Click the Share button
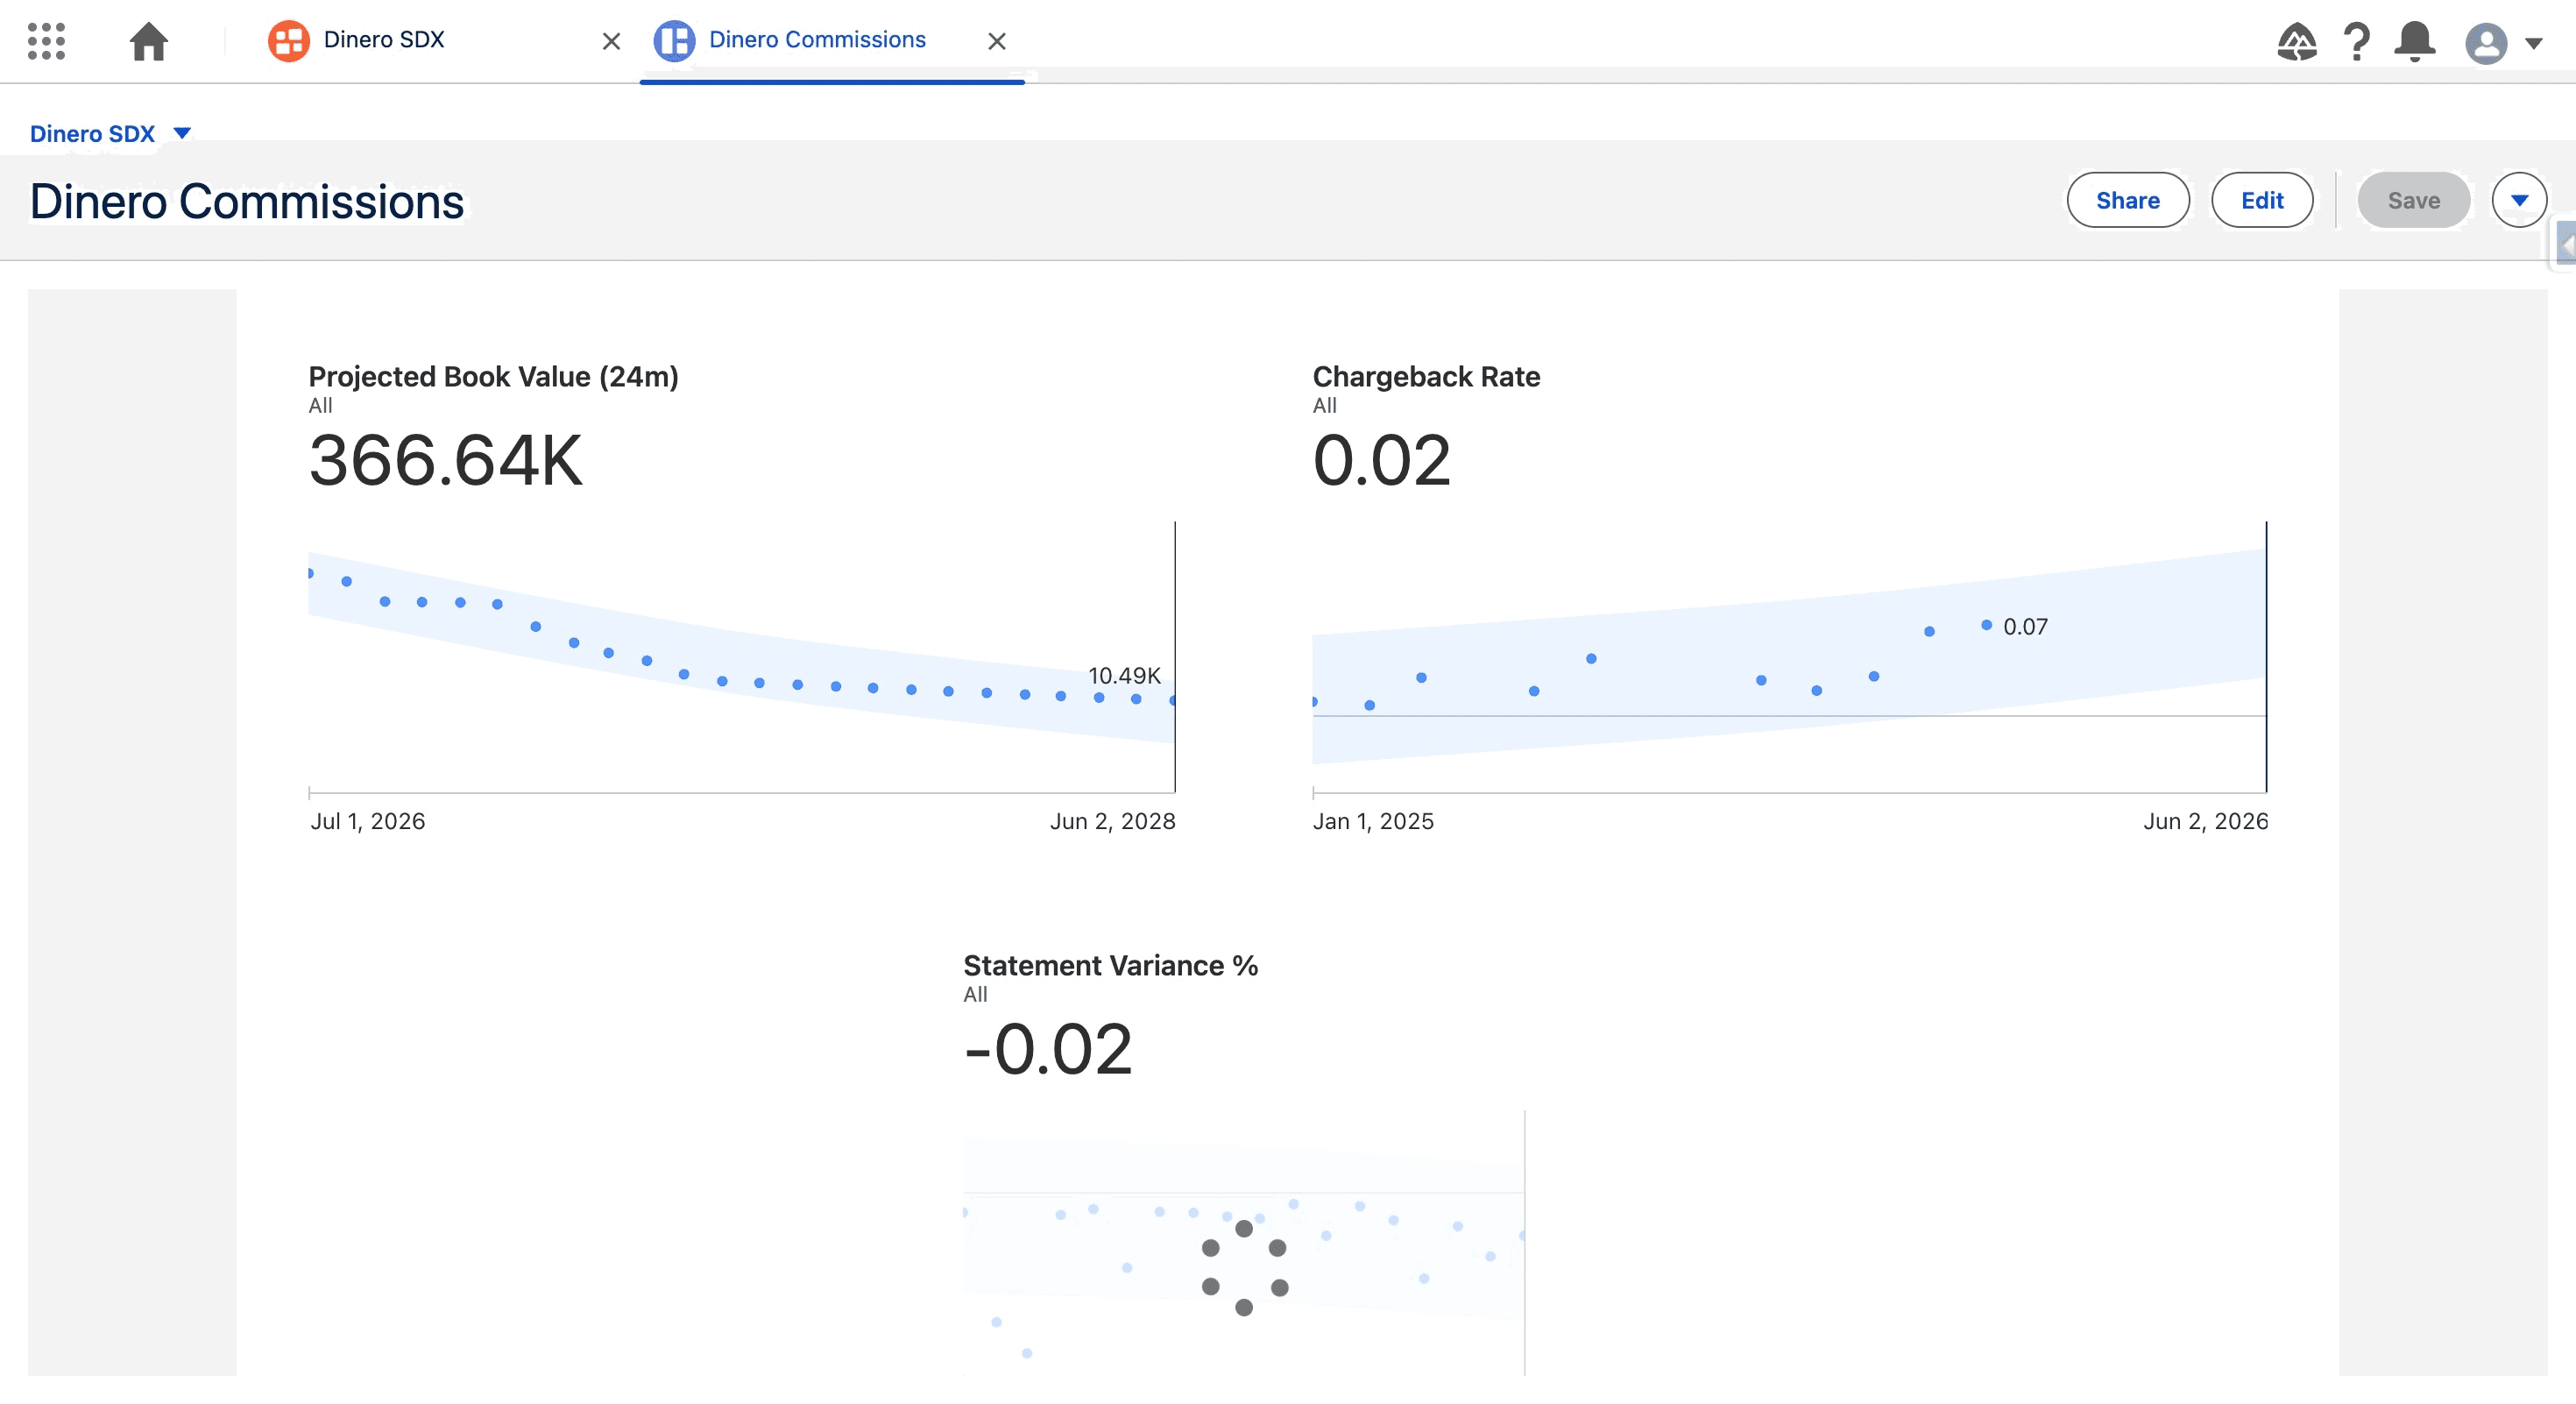2576x1404 pixels. pos(2127,200)
